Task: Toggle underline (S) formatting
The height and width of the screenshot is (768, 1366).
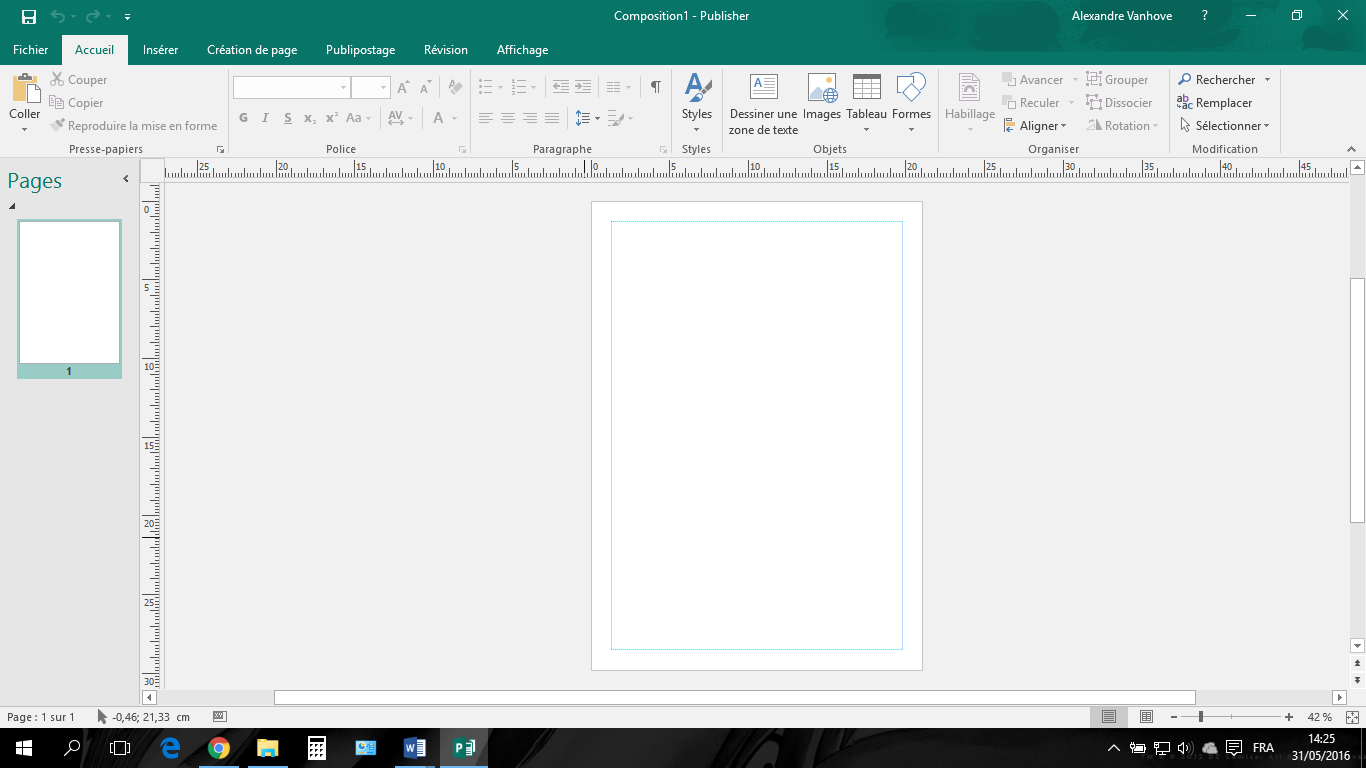Action: tap(287, 118)
